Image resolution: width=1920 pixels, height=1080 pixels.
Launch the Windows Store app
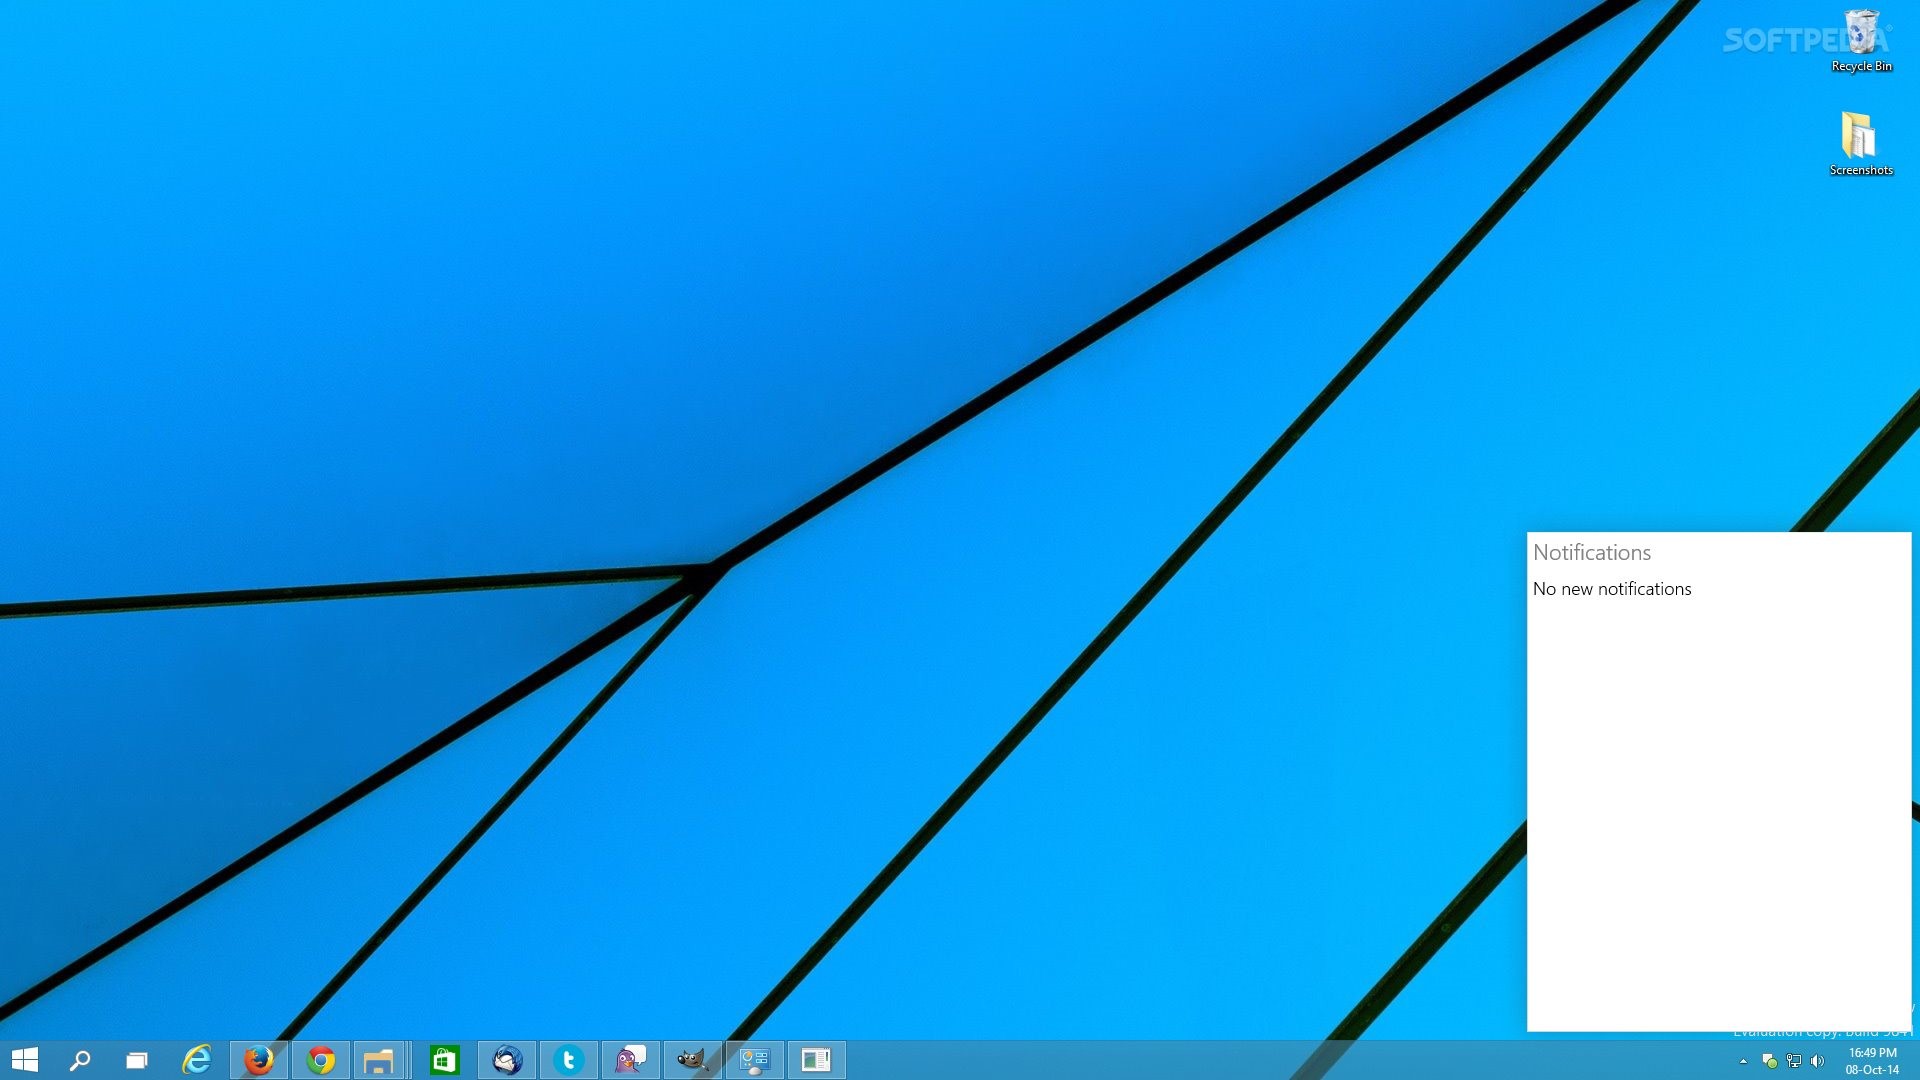pyautogui.click(x=445, y=1060)
